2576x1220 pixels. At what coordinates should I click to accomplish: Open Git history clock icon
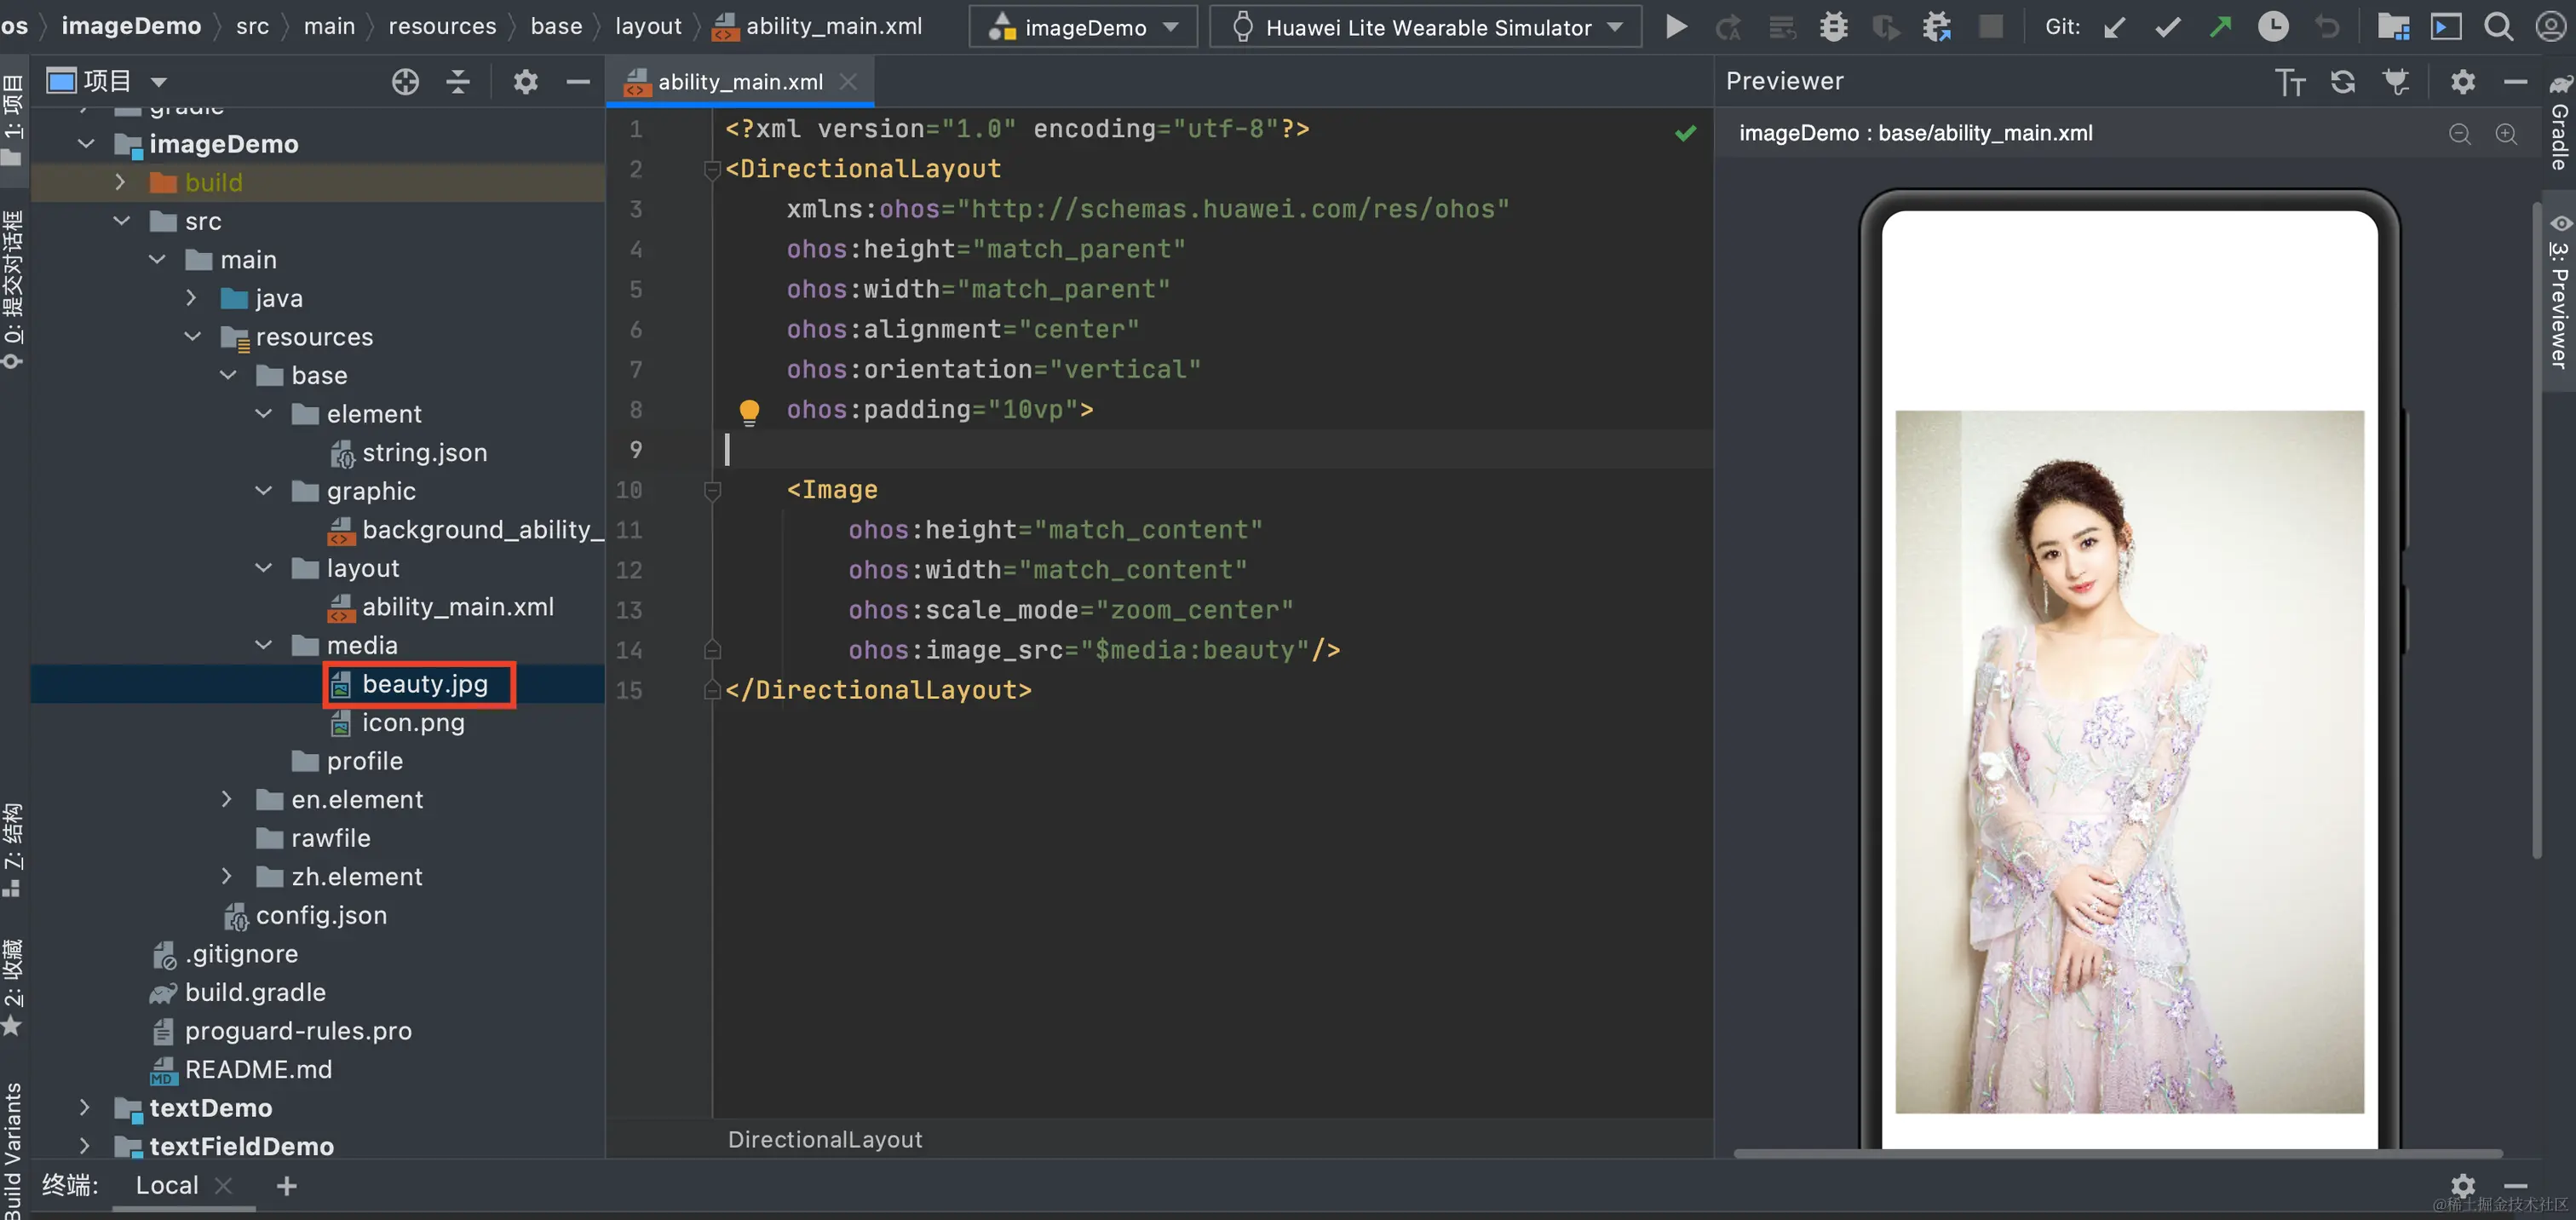(2272, 27)
